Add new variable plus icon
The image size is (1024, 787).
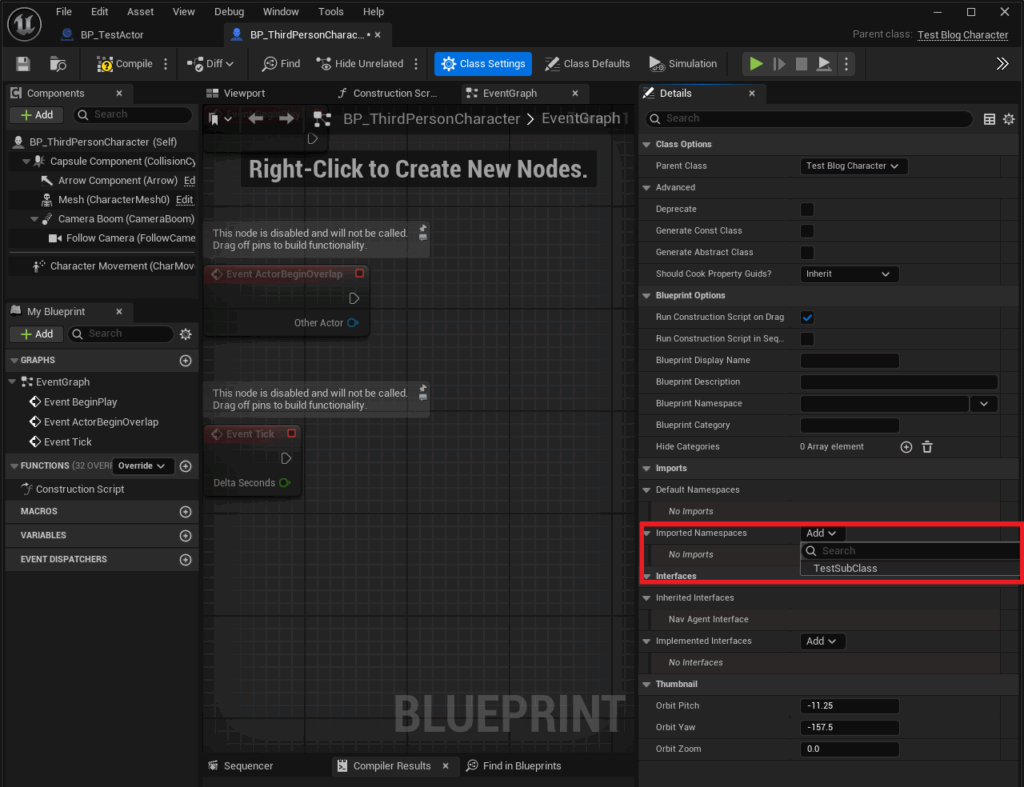pyautogui.click(x=185, y=536)
